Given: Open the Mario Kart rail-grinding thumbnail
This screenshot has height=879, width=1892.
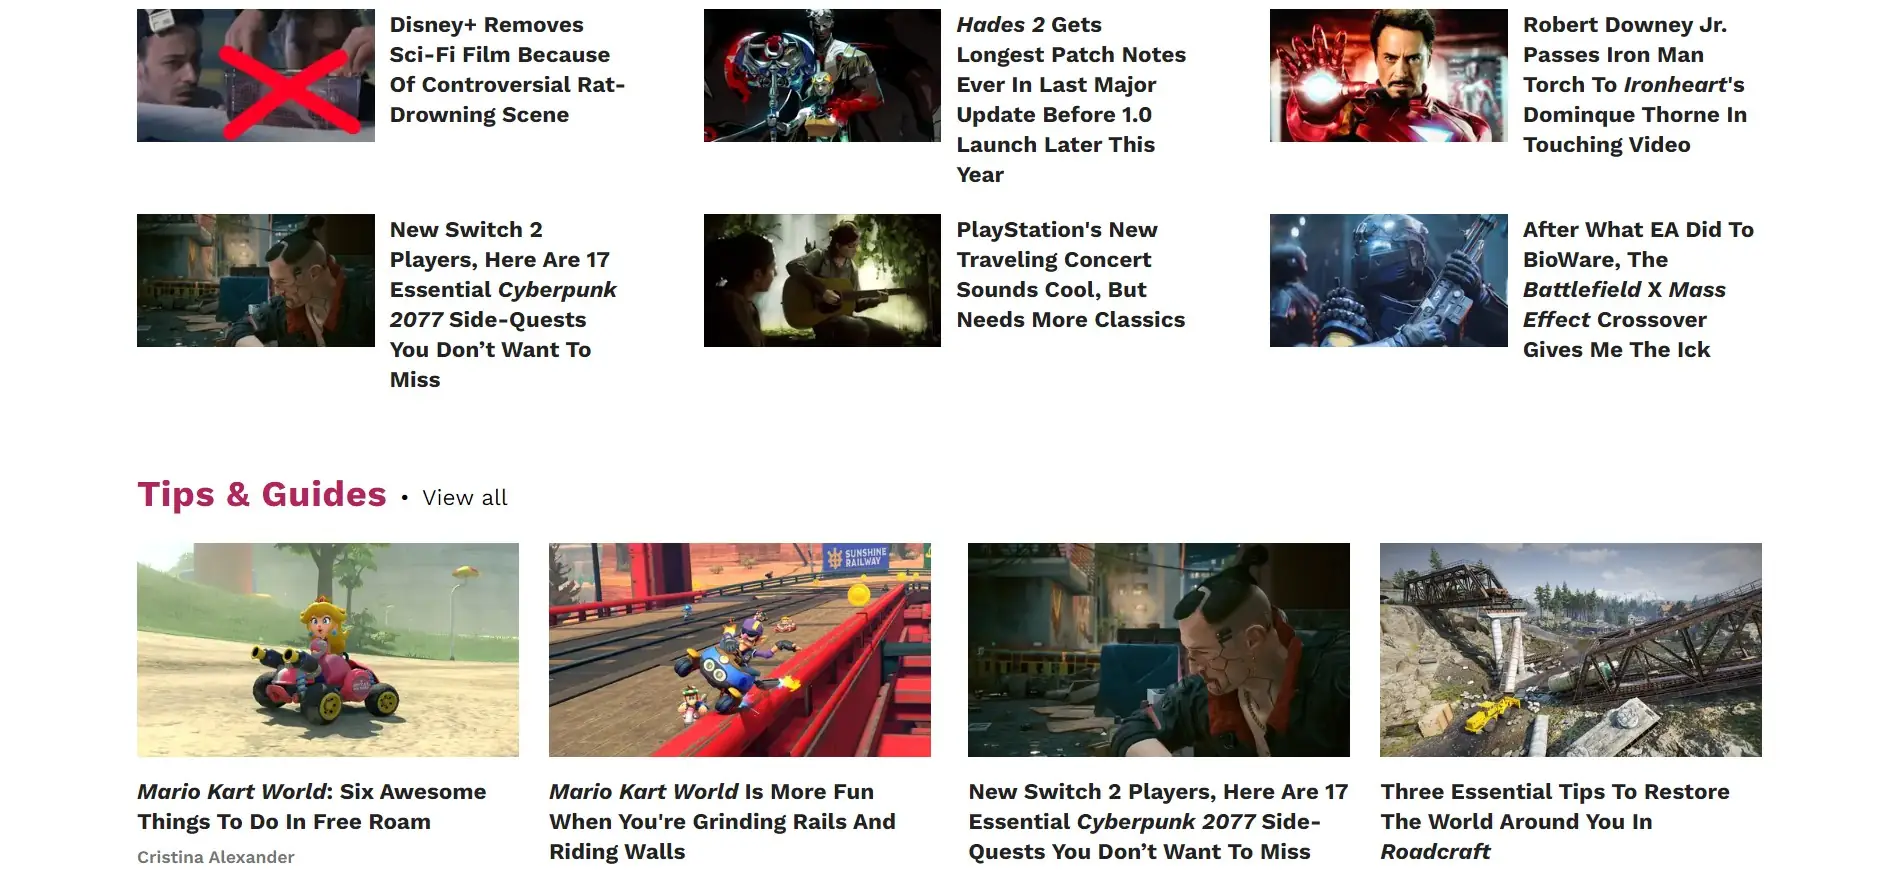Looking at the screenshot, I should pos(740,650).
